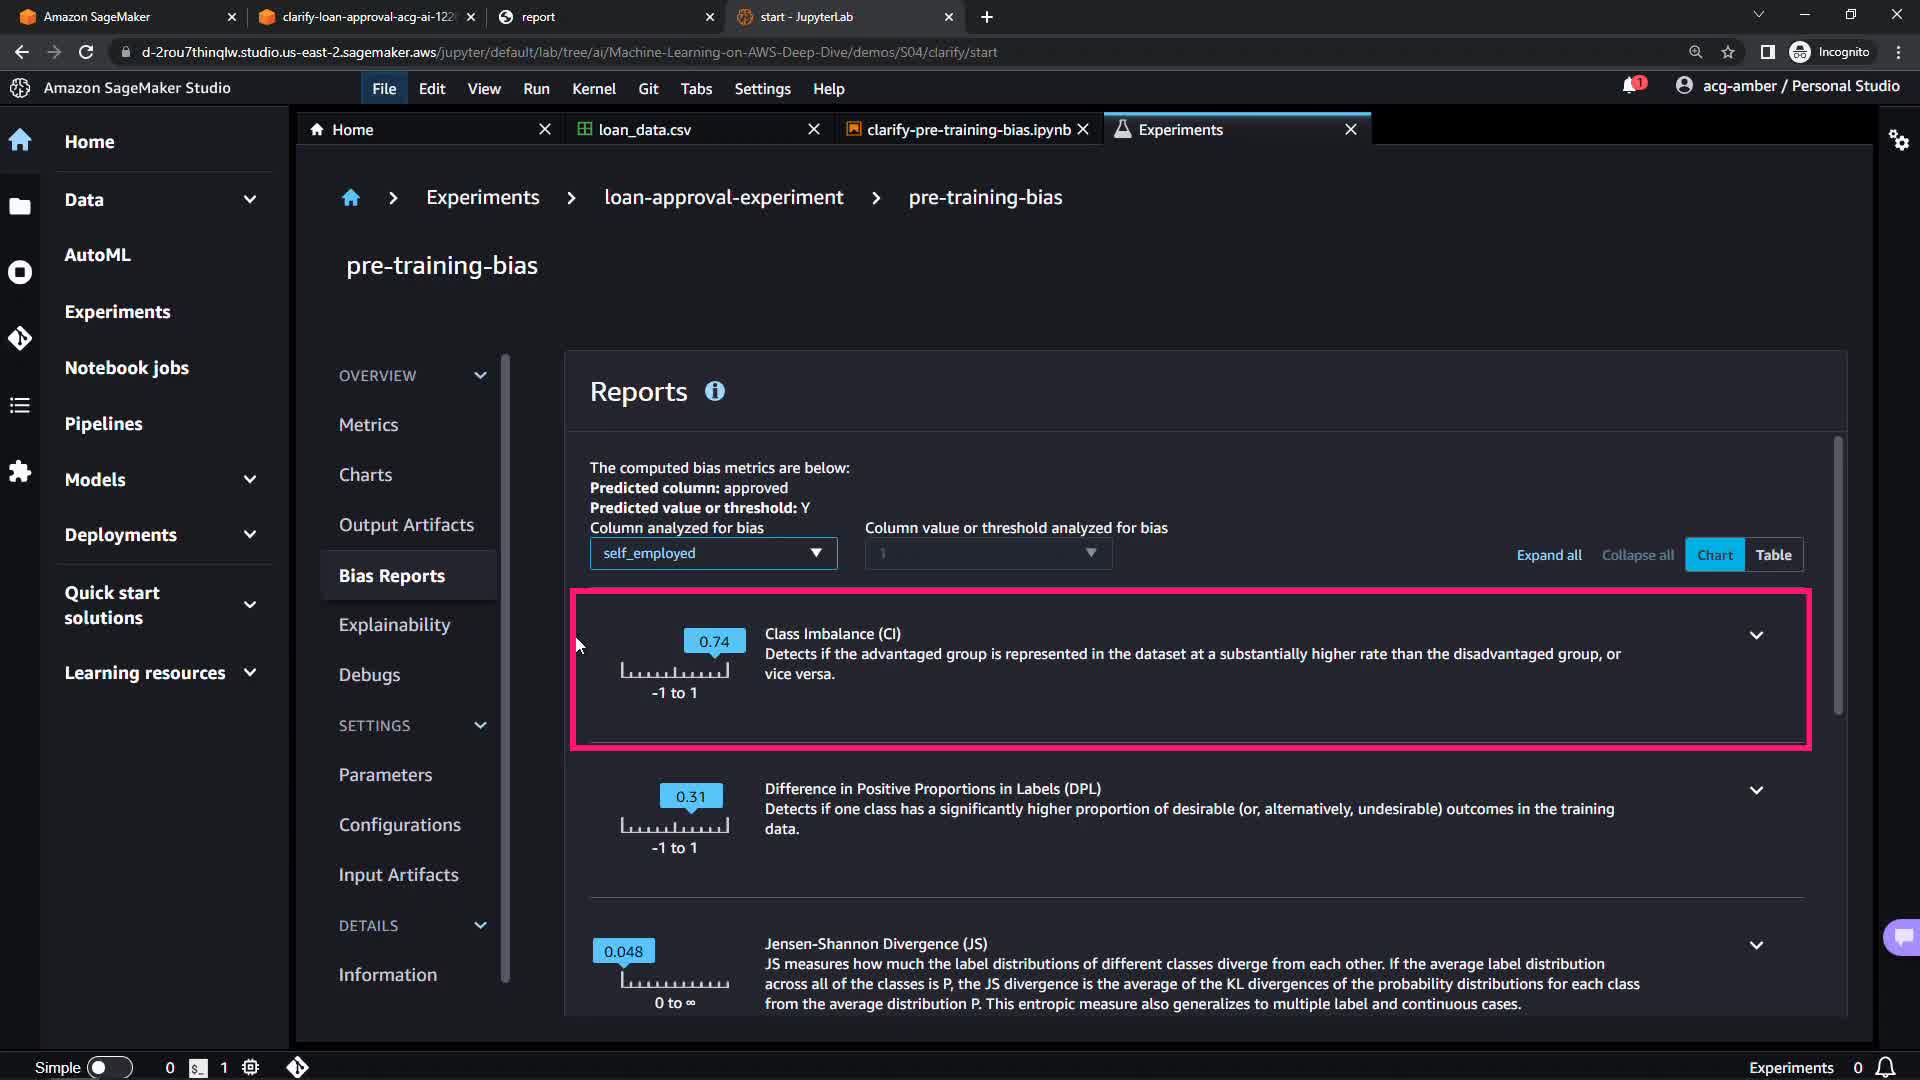The height and width of the screenshot is (1080, 1920).
Task: Open the file browser folder icon
Action: tap(20, 206)
